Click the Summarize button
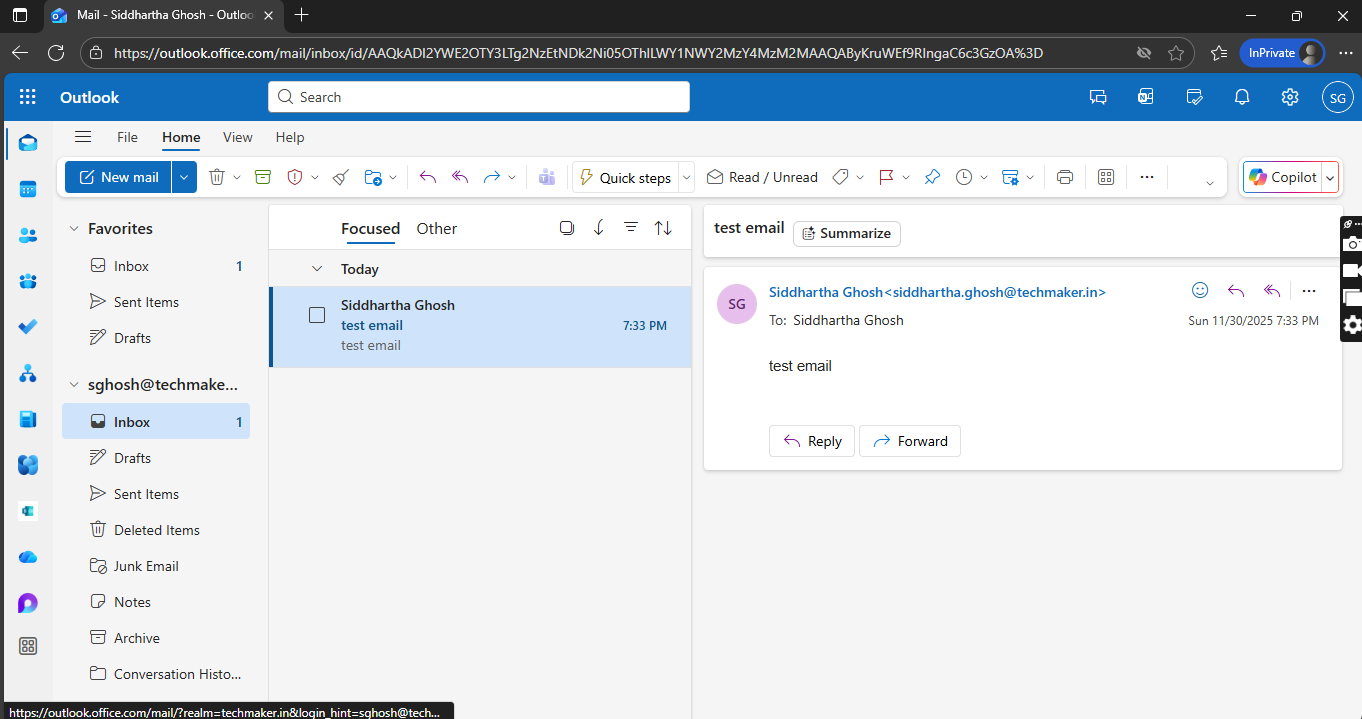 pos(846,233)
